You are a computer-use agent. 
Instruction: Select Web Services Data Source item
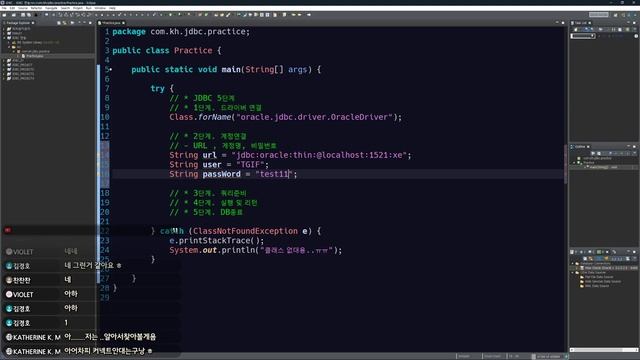600,281
